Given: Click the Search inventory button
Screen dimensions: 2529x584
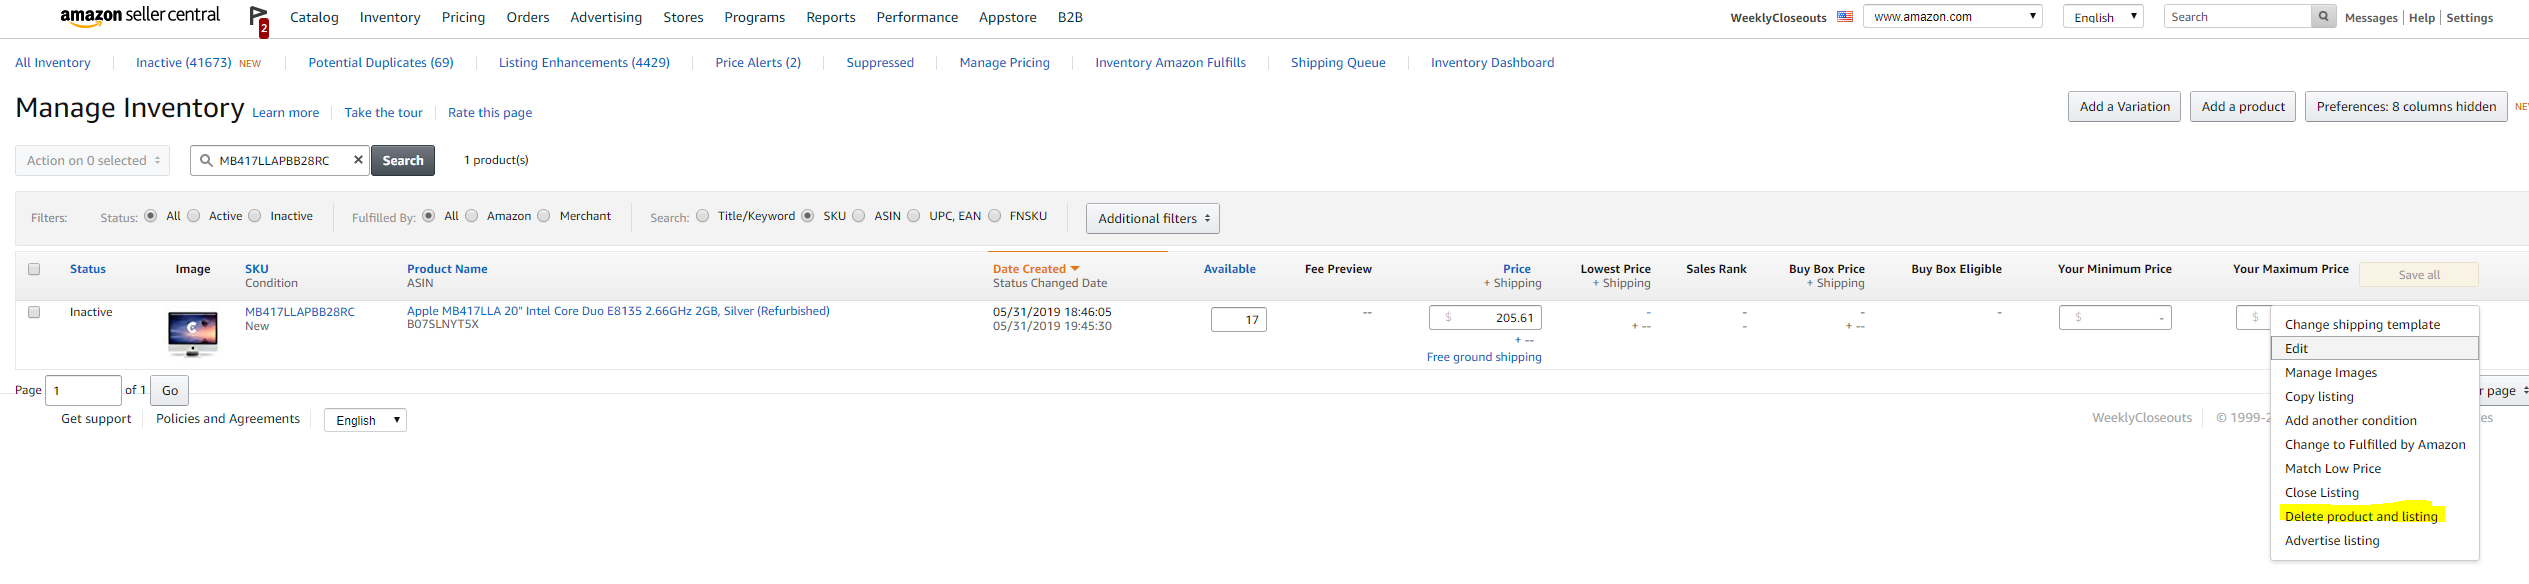Looking at the screenshot, I should (x=403, y=160).
